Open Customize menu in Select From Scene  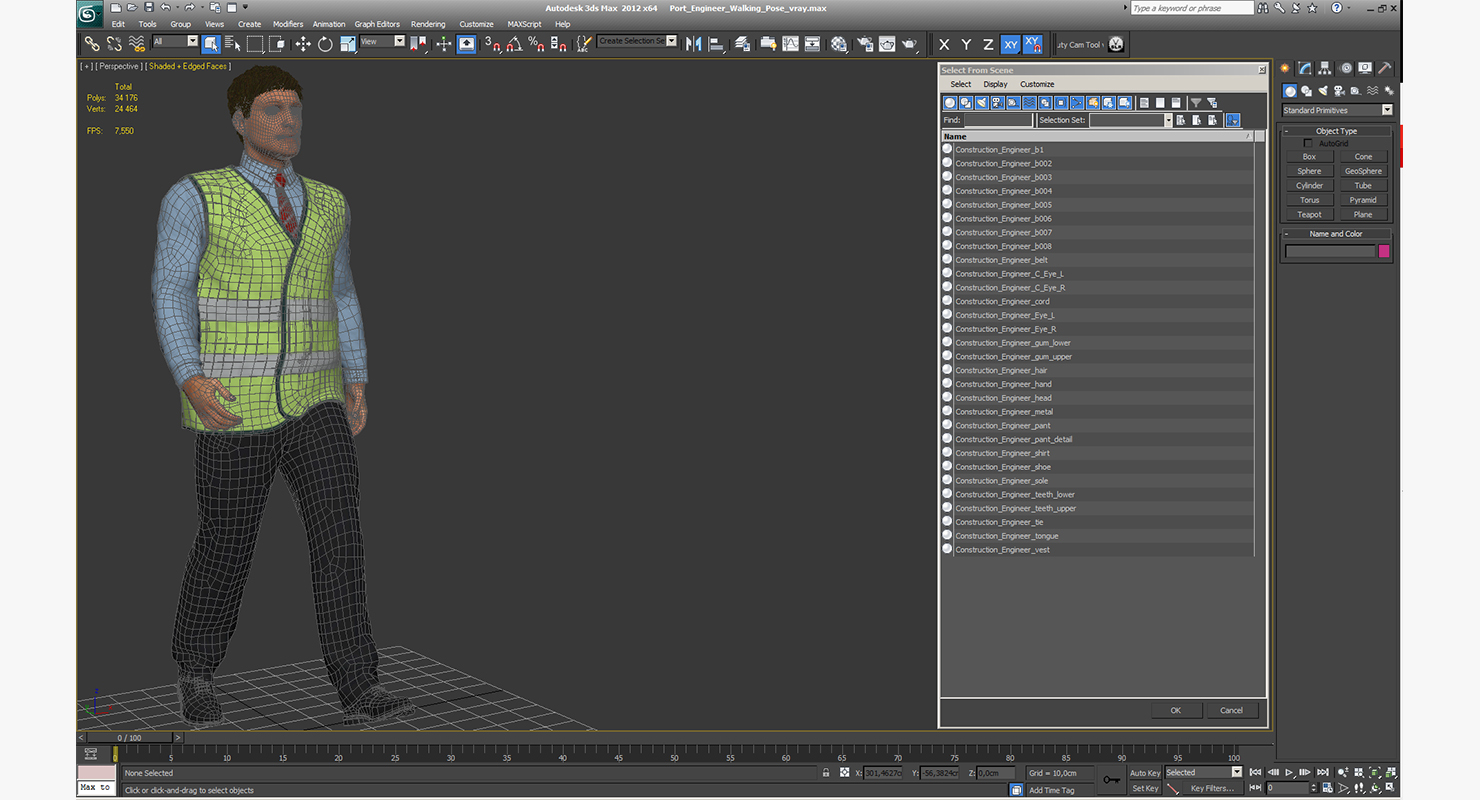tap(1037, 84)
